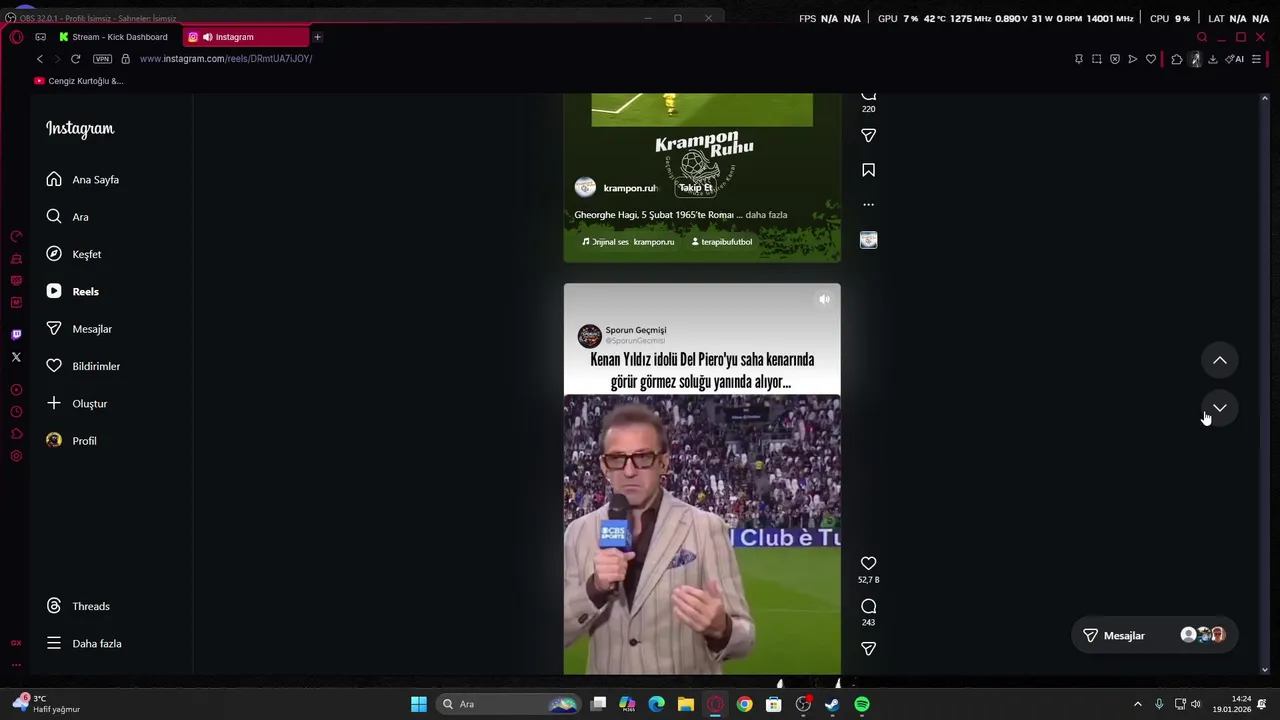This screenshot has height=720, width=1280.
Task: Click Oluştur to create post
Action: coord(76,403)
